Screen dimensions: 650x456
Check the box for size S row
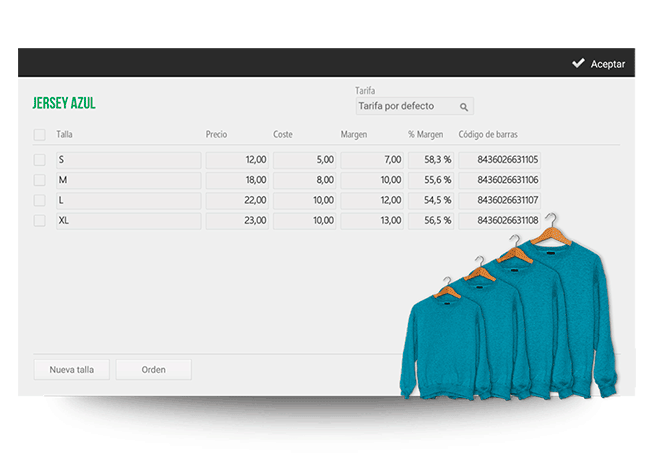tap(39, 160)
